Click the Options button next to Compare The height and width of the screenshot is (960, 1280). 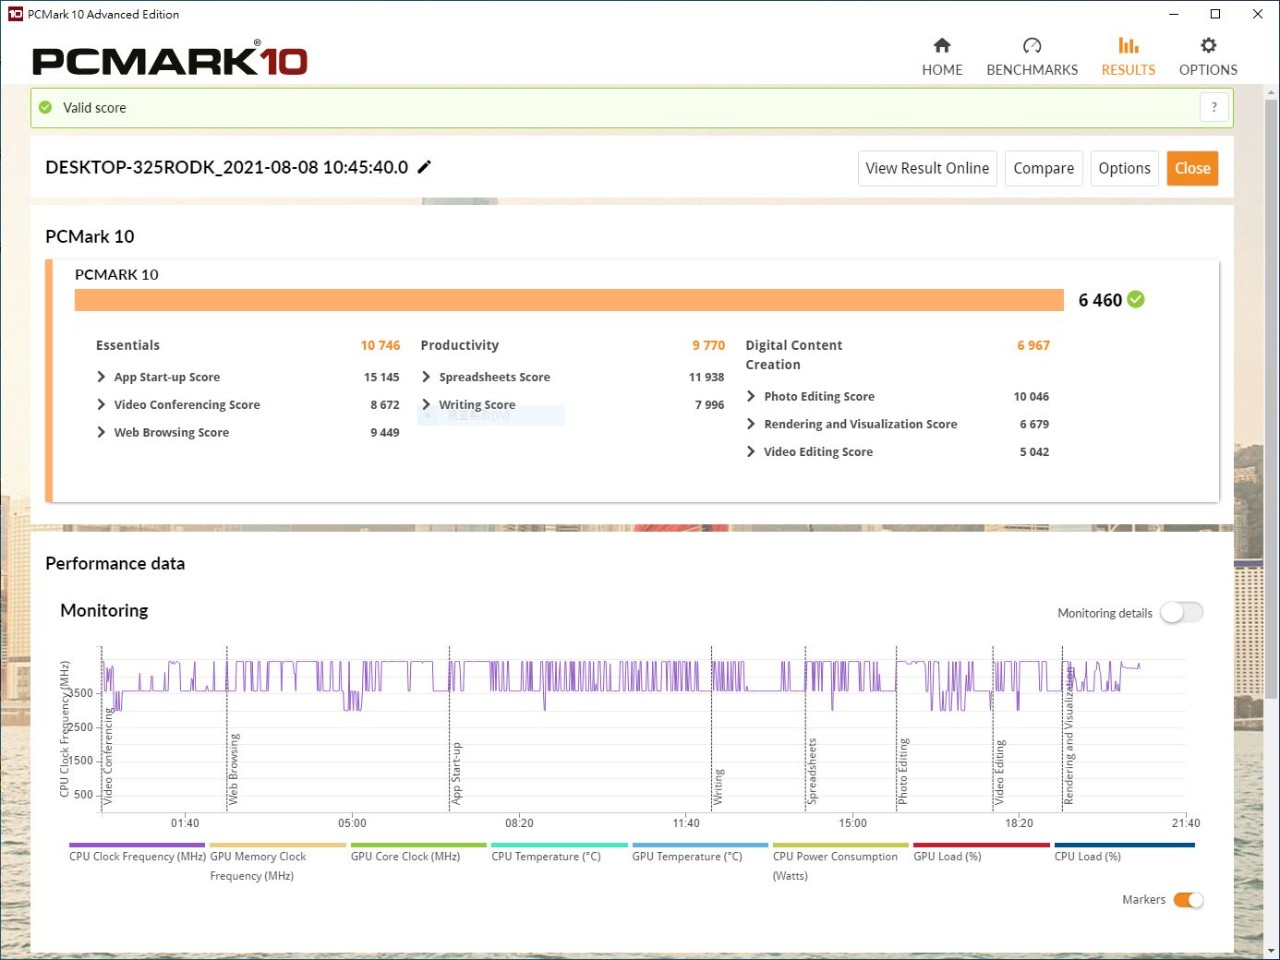pyautogui.click(x=1124, y=168)
